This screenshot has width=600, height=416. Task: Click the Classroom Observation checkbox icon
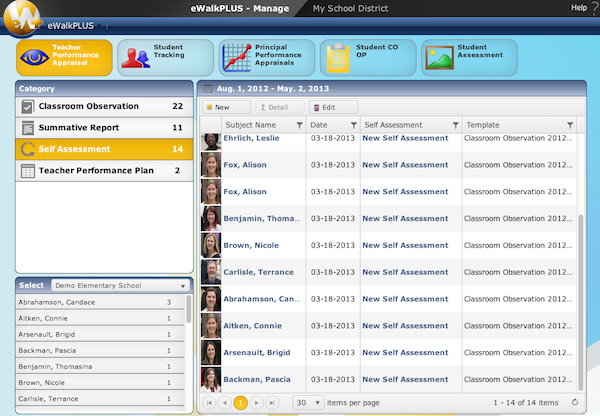[x=28, y=106]
